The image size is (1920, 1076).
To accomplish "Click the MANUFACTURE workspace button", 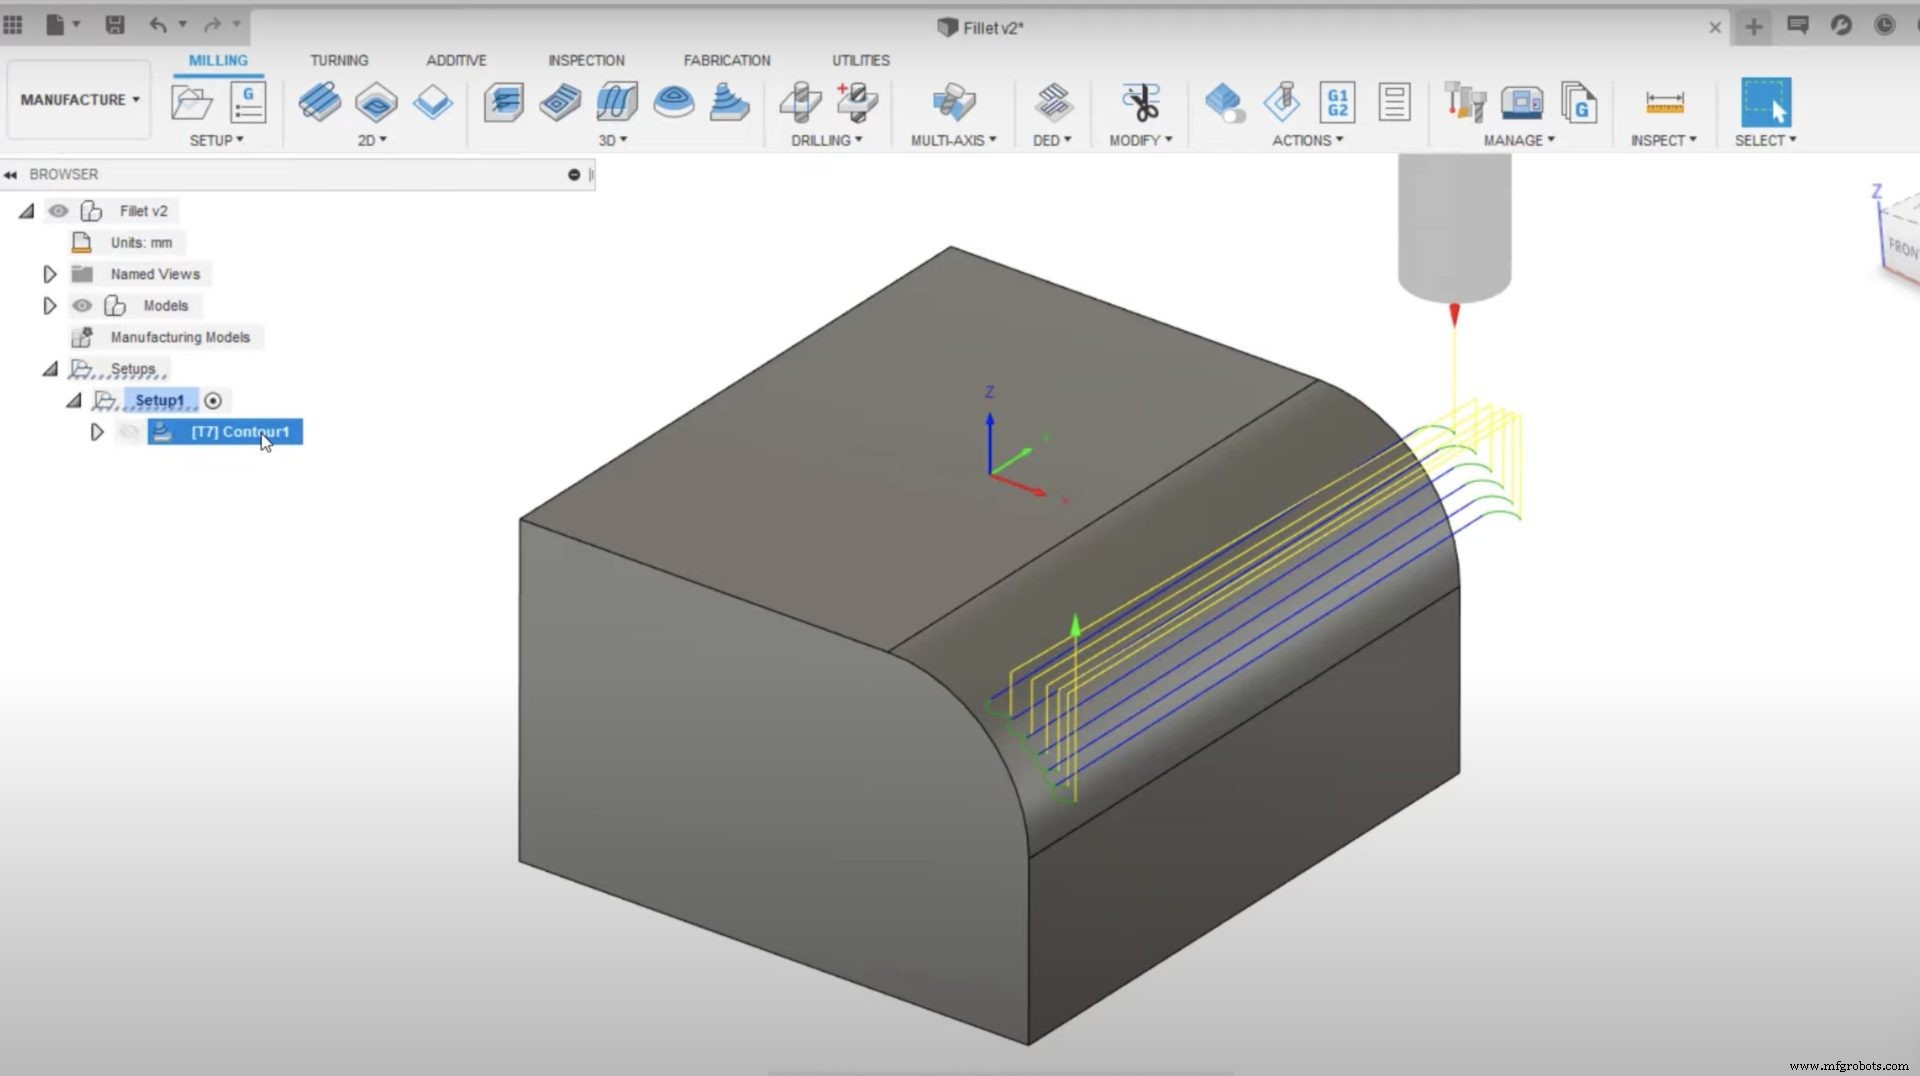I will click(x=77, y=99).
